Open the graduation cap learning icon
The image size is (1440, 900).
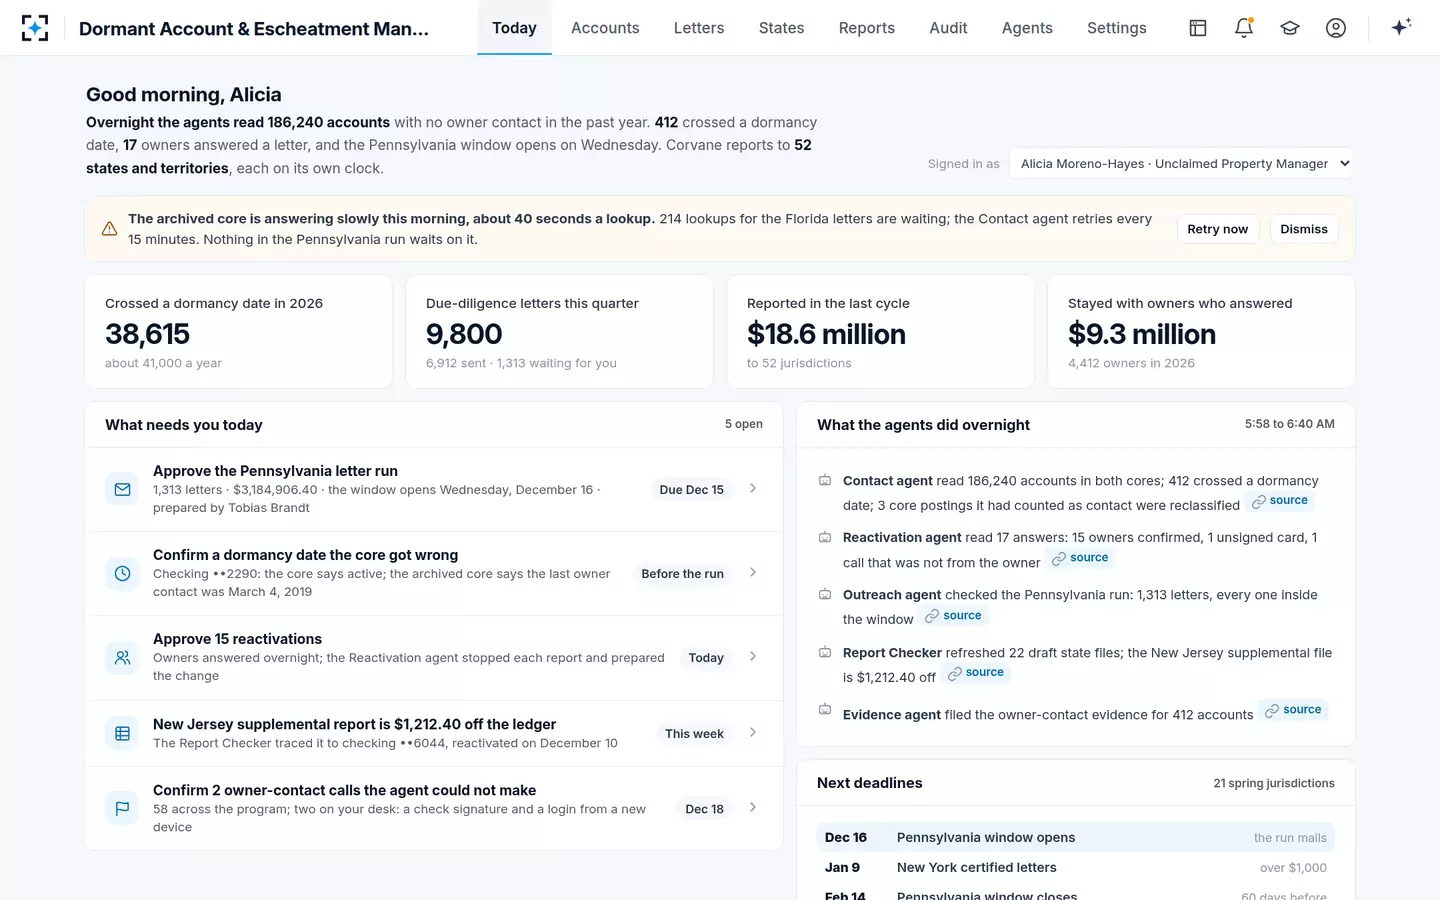pos(1290,28)
